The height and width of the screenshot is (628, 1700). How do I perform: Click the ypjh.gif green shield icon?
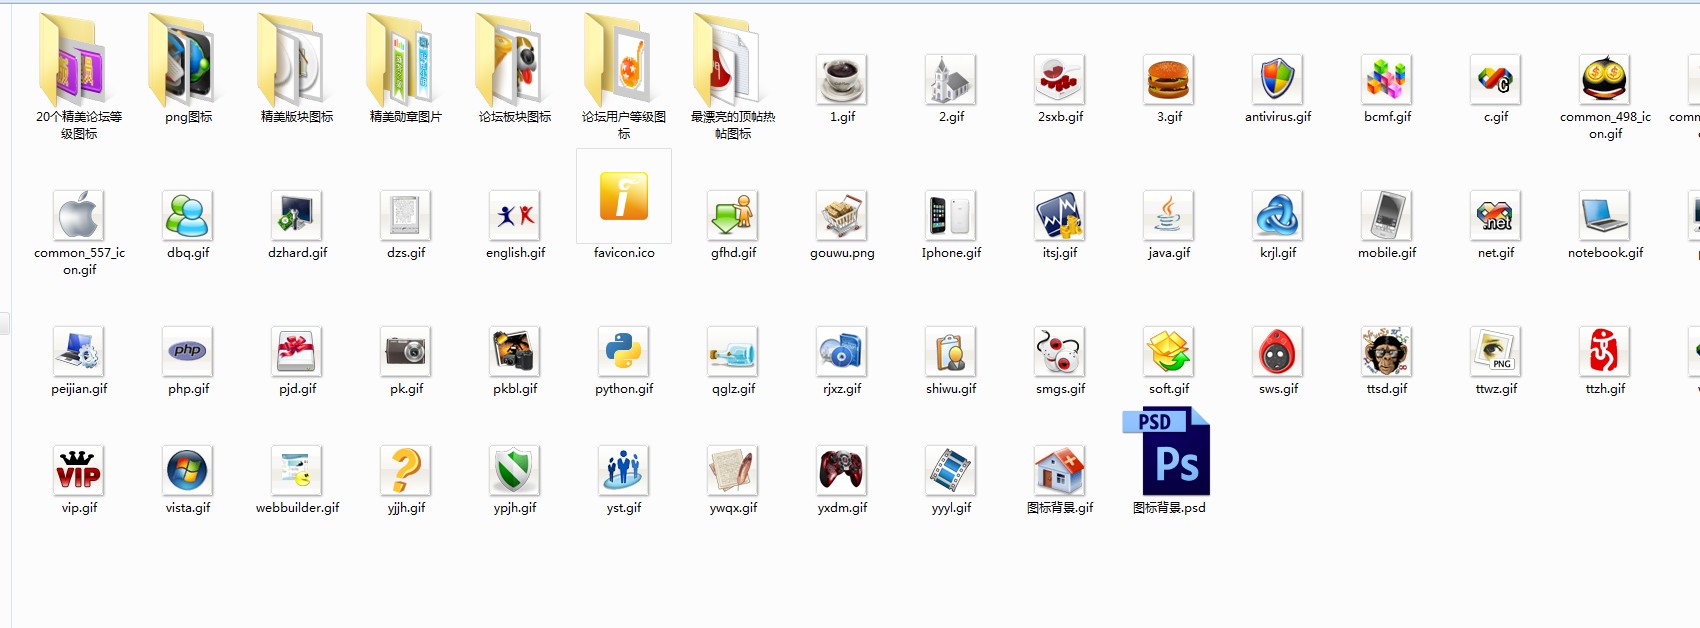click(x=515, y=471)
